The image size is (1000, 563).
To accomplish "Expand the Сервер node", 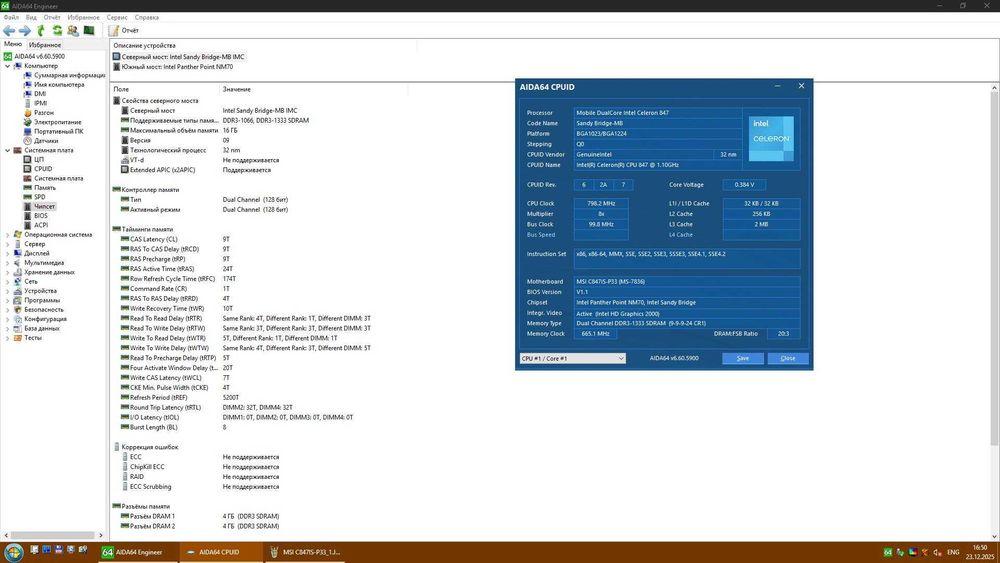I will (x=8, y=244).
